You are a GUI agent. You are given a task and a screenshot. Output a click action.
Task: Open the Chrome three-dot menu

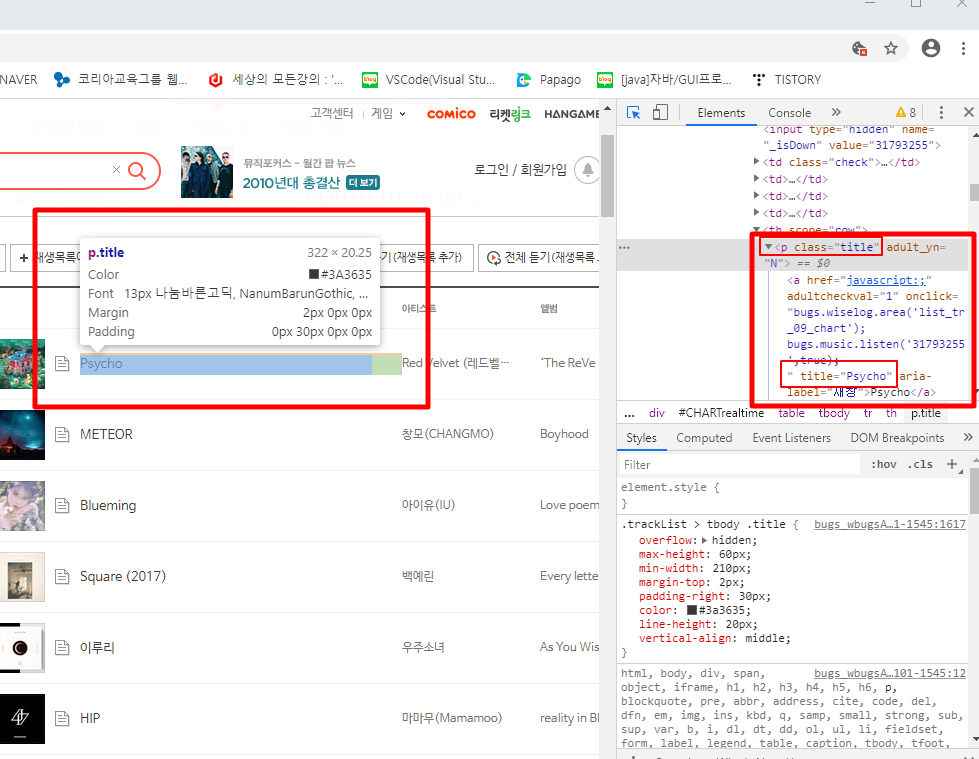point(963,48)
